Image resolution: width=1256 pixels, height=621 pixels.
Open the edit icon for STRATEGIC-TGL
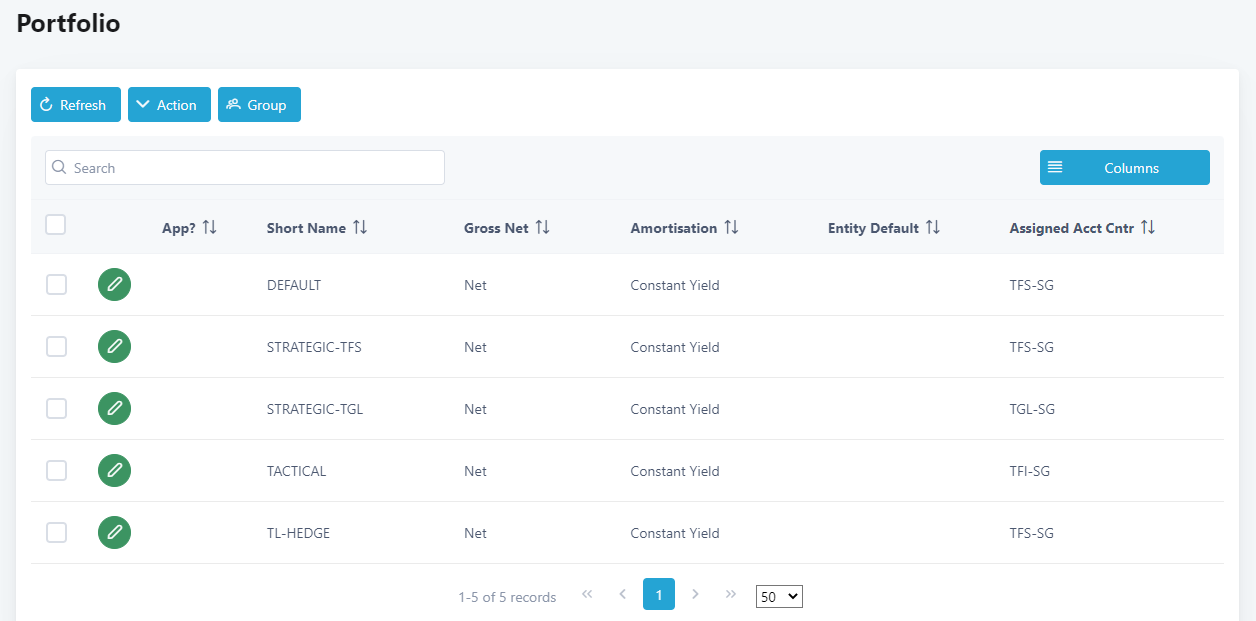pyautogui.click(x=114, y=409)
